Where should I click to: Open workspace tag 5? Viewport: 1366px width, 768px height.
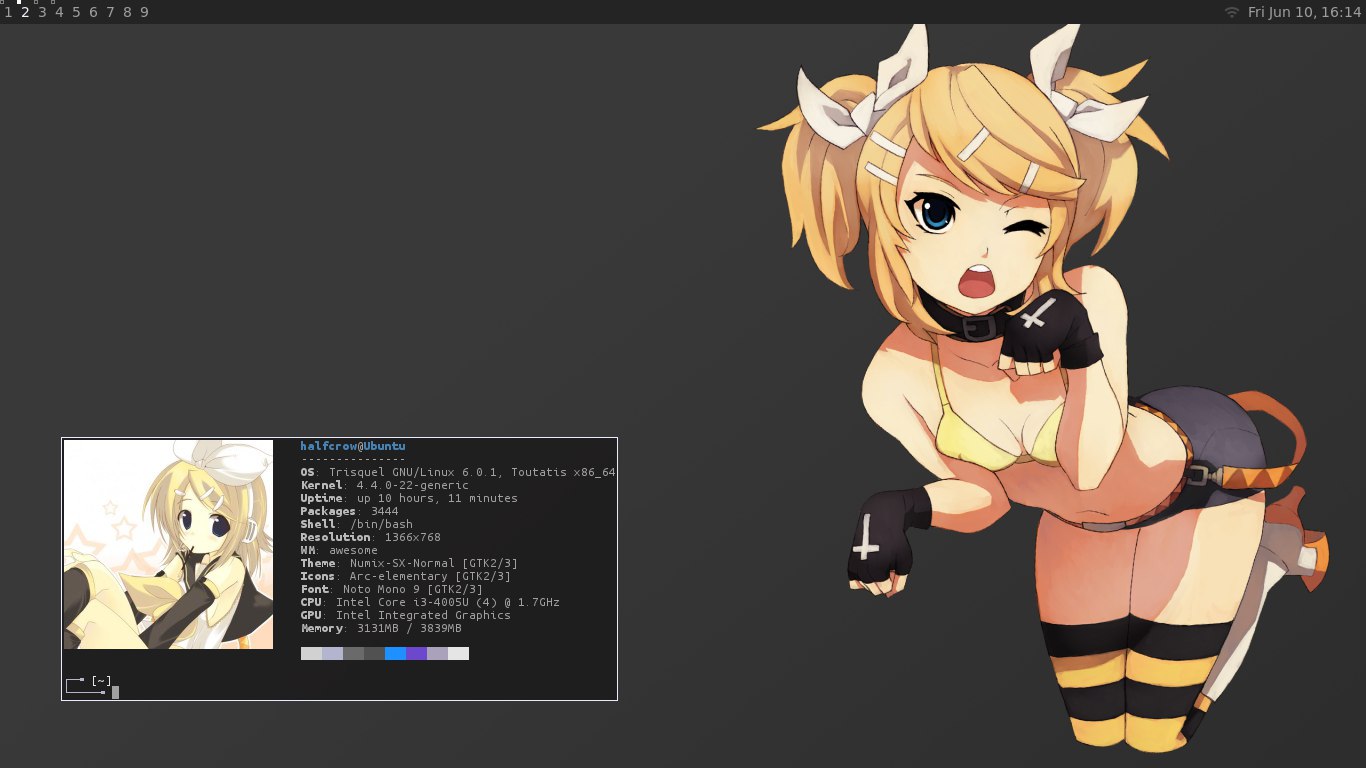76,12
